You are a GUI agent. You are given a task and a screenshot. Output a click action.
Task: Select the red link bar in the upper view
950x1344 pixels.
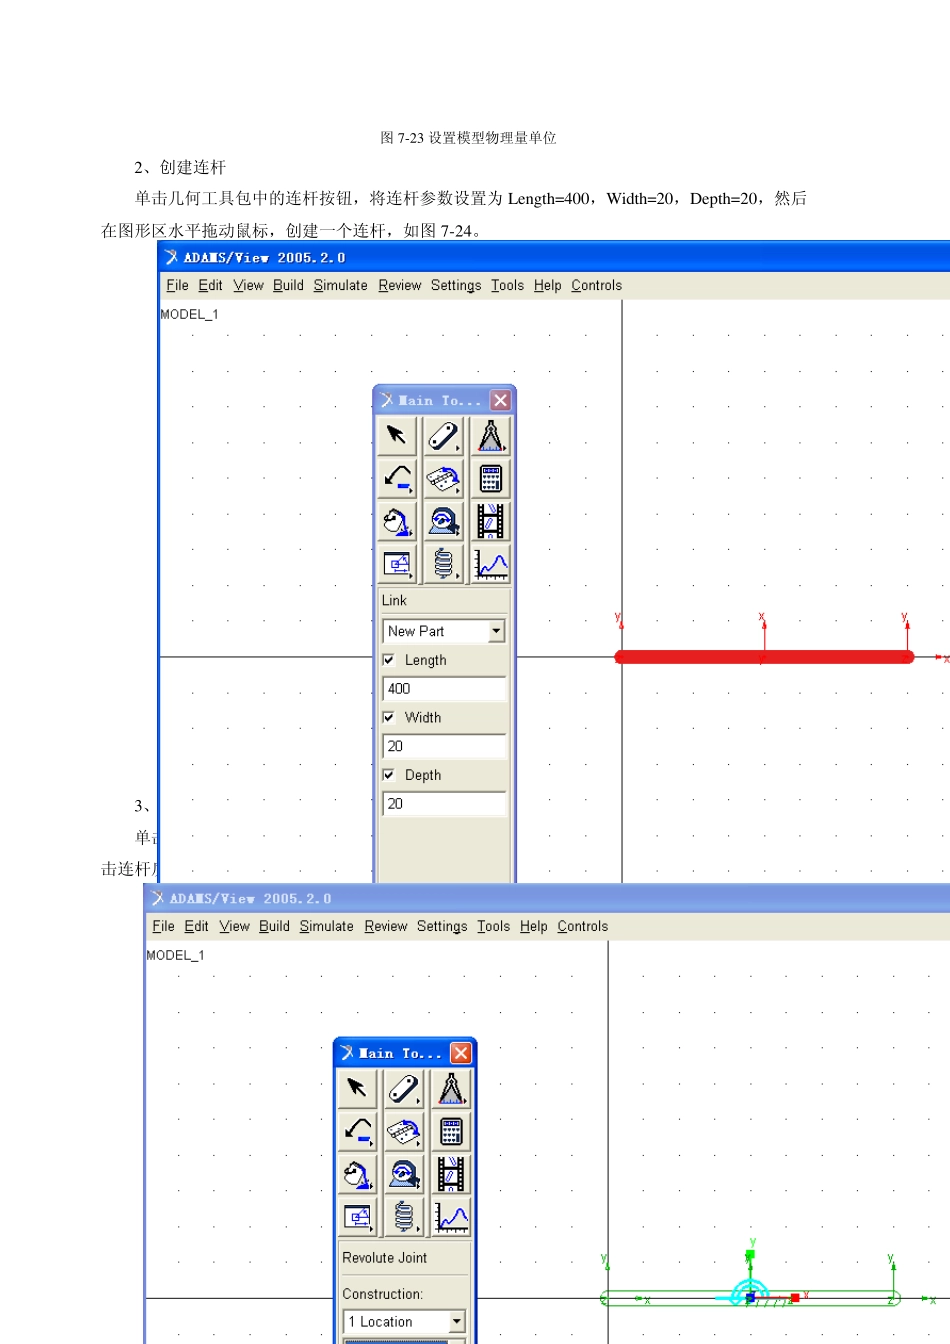pos(764,657)
